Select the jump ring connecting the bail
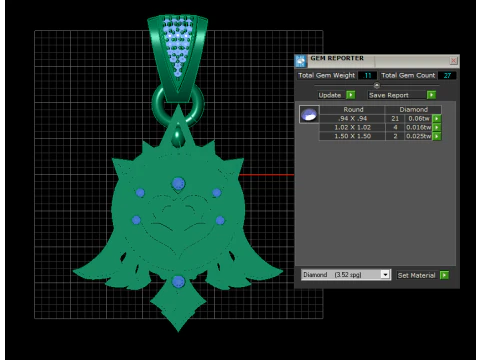The image size is (480, 360). (x=178, y=106)
